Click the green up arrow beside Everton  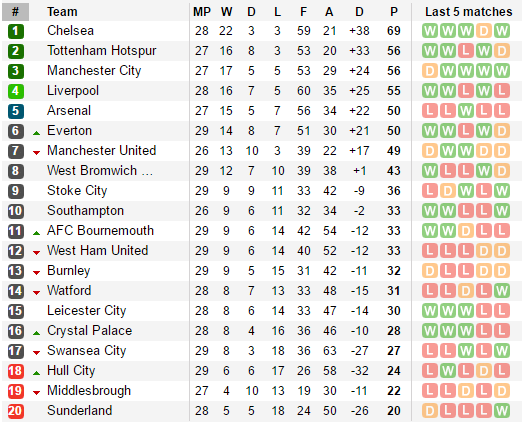36,133
